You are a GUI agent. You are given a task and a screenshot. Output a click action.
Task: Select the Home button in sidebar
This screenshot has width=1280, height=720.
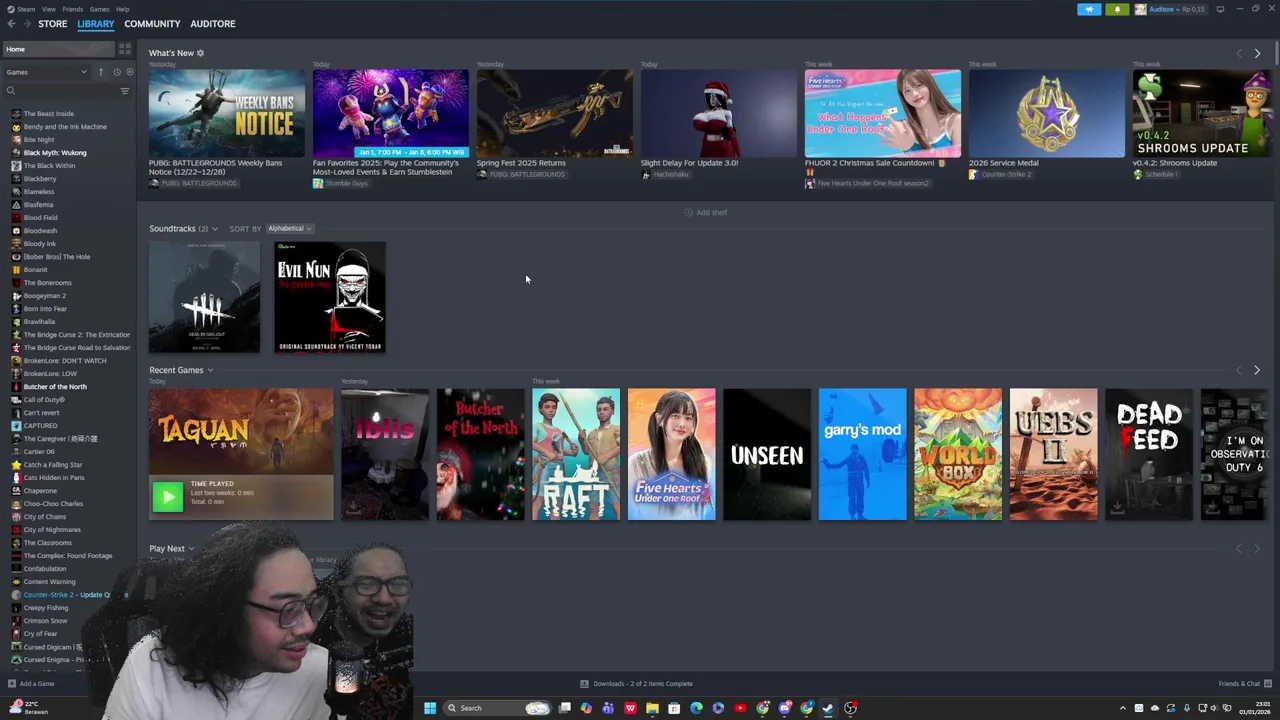coord(58,49)
